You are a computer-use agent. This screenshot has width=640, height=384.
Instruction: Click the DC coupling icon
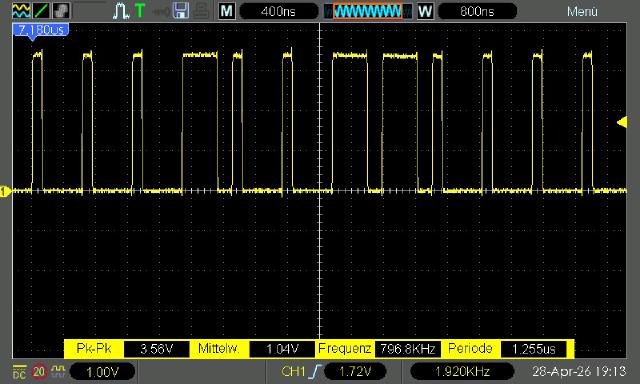[19, 372]
